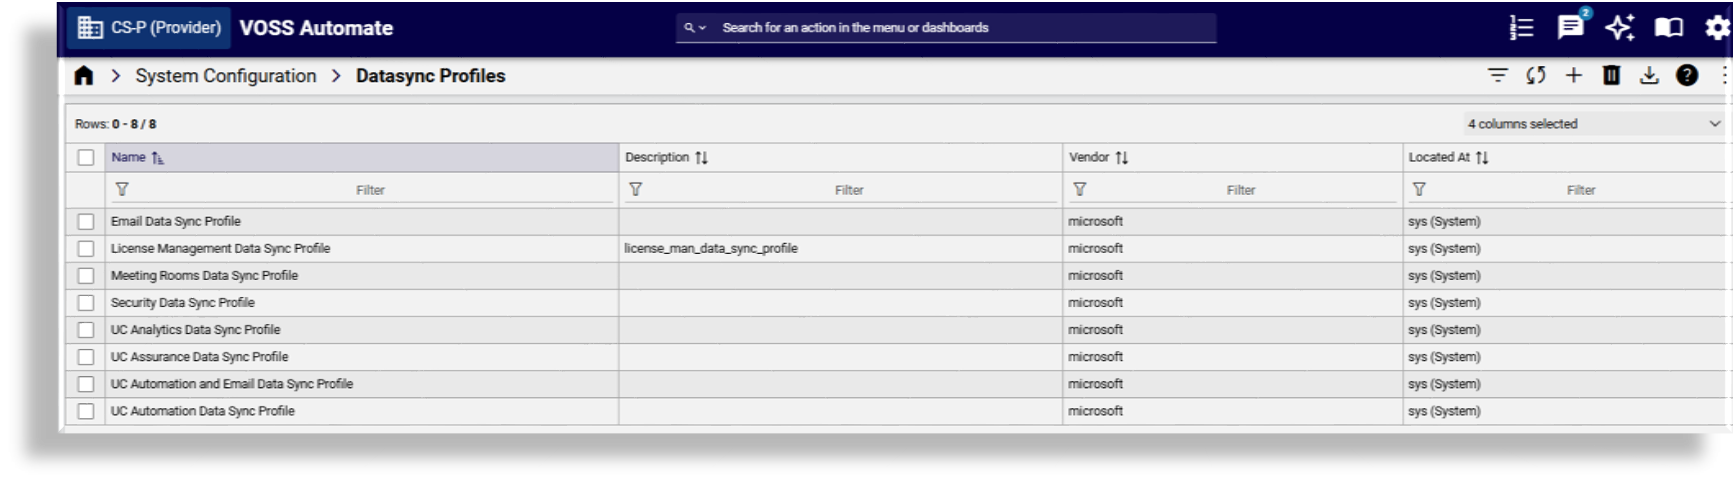Click the Vendor column filter funnel icon
1735x484 pixels.
coord(1079,189)
